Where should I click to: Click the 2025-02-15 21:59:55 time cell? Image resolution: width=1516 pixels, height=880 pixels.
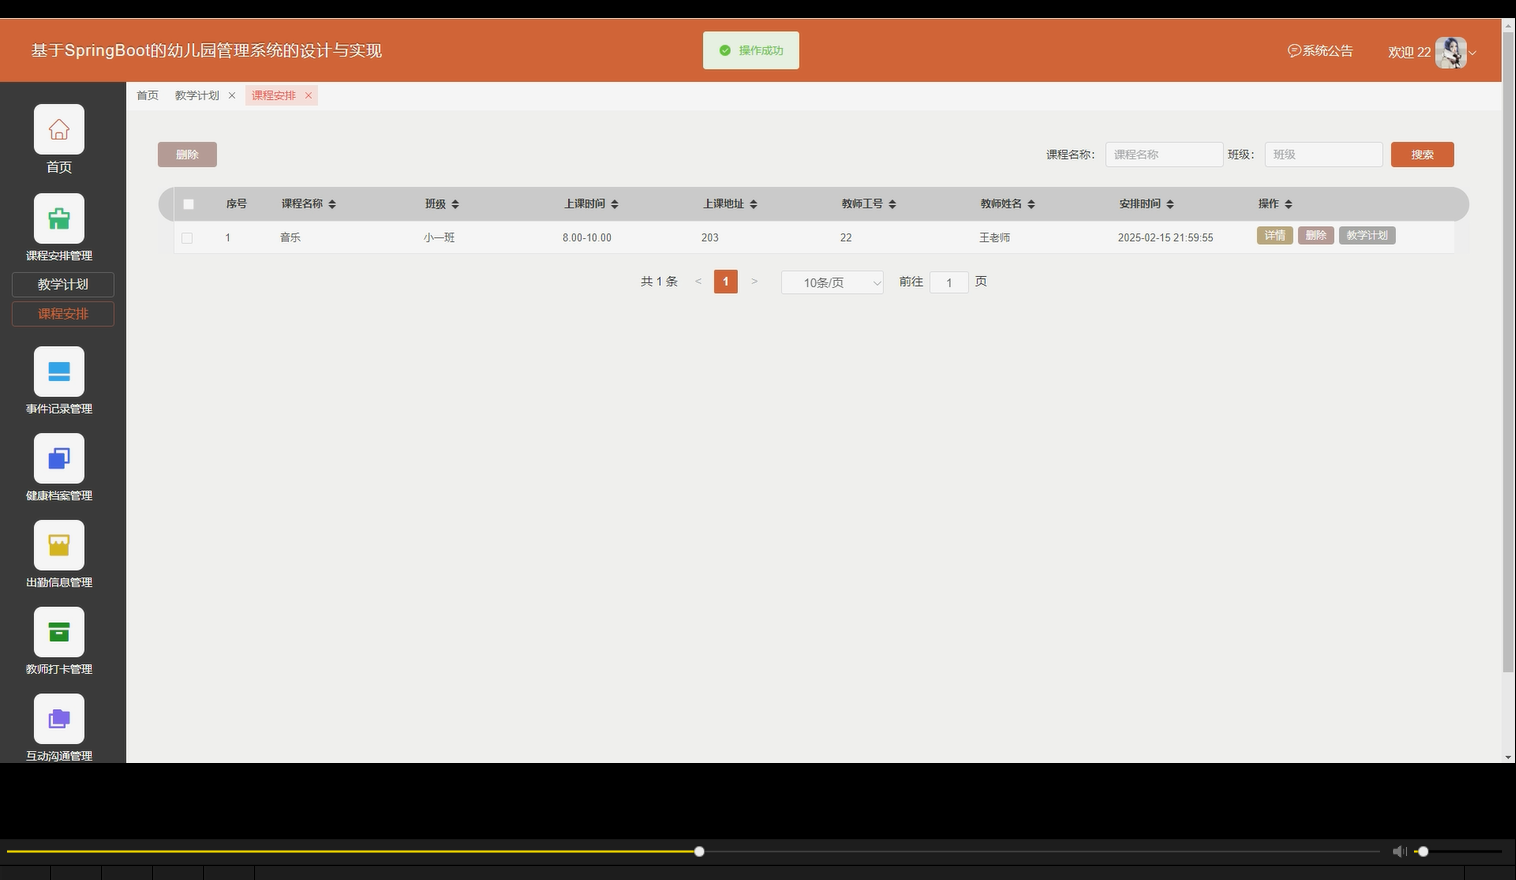(x=1165, y=238)
